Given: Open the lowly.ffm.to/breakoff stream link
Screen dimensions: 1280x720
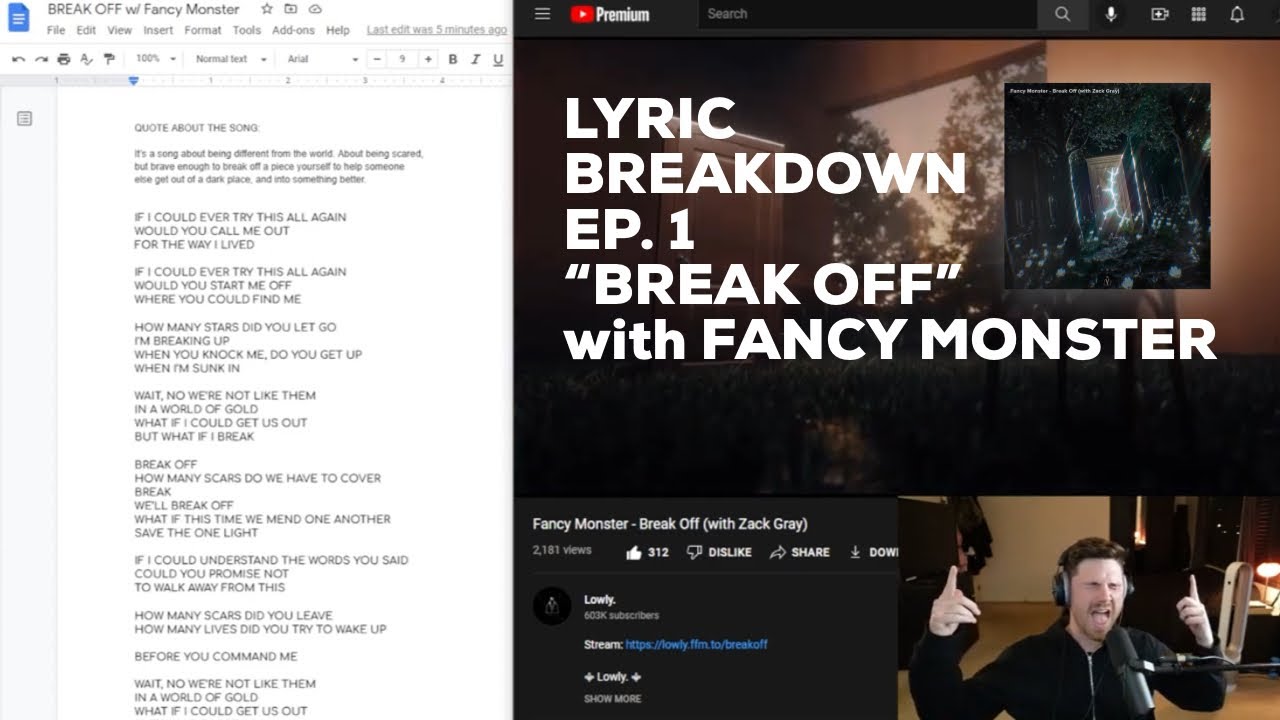Looking at the screenshot, I should (x=696, y=645).
